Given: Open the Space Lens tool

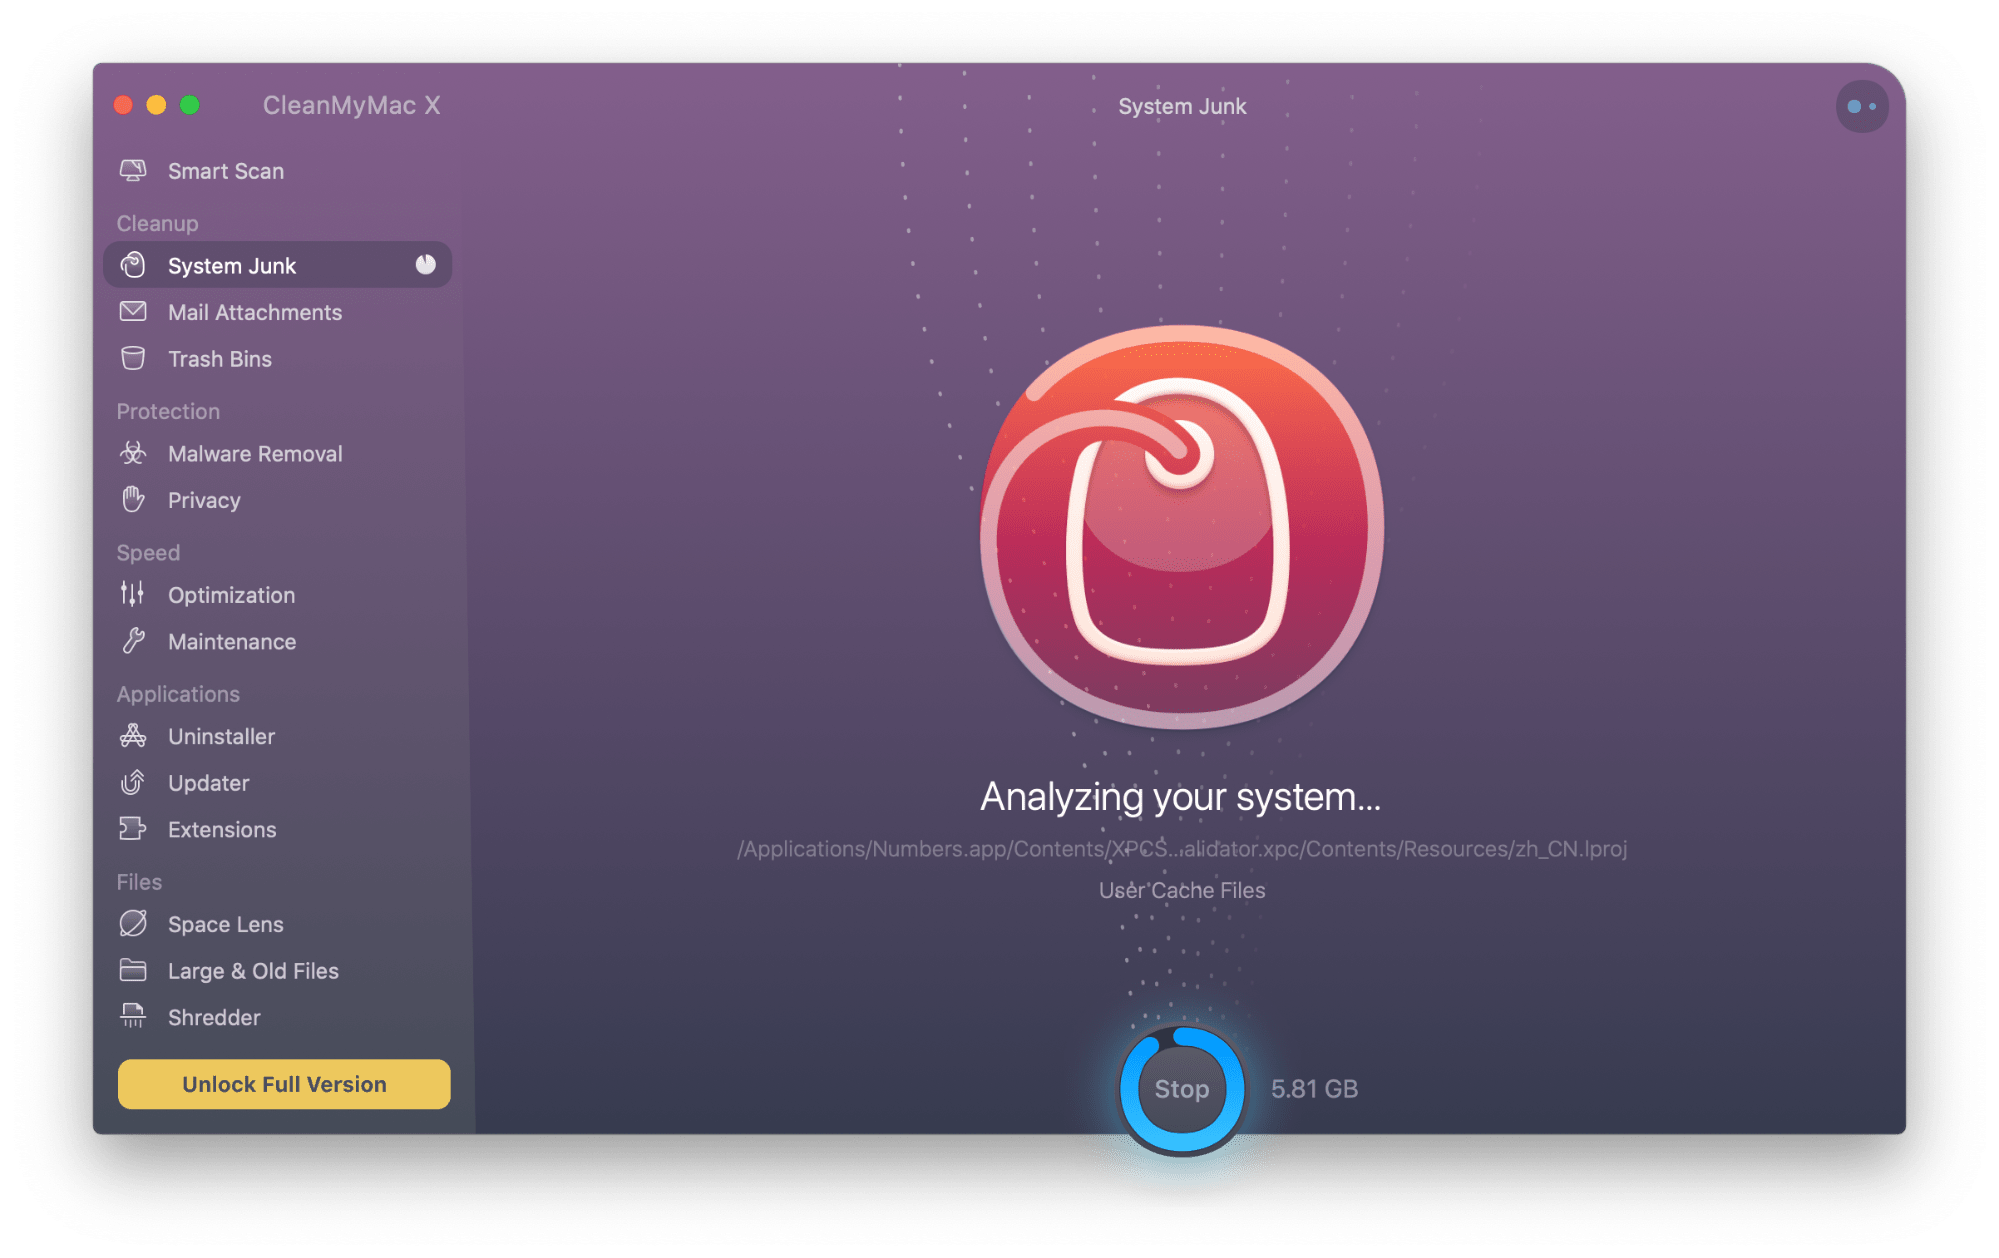Looking at the screenshot, I should tap(226, 922).
